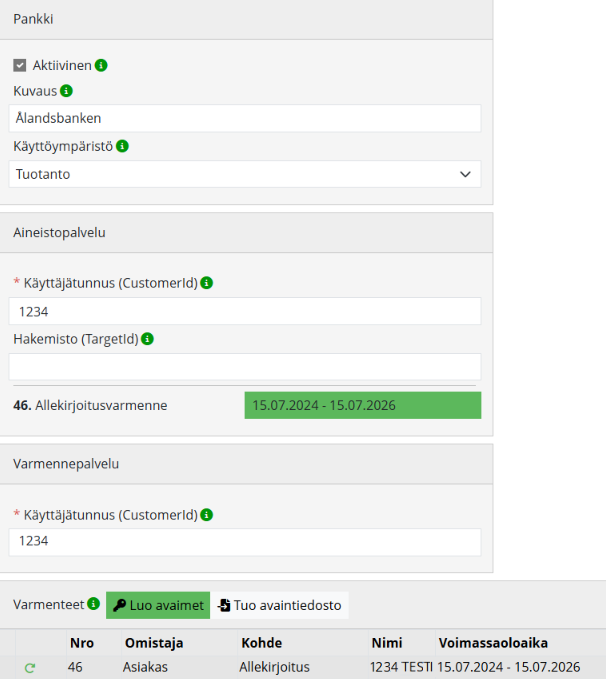The height and width of the screenshot is (682, 606).
Task: Select the Allekirjoitus cell in certificate row
Action: click(x=274, y=667)
